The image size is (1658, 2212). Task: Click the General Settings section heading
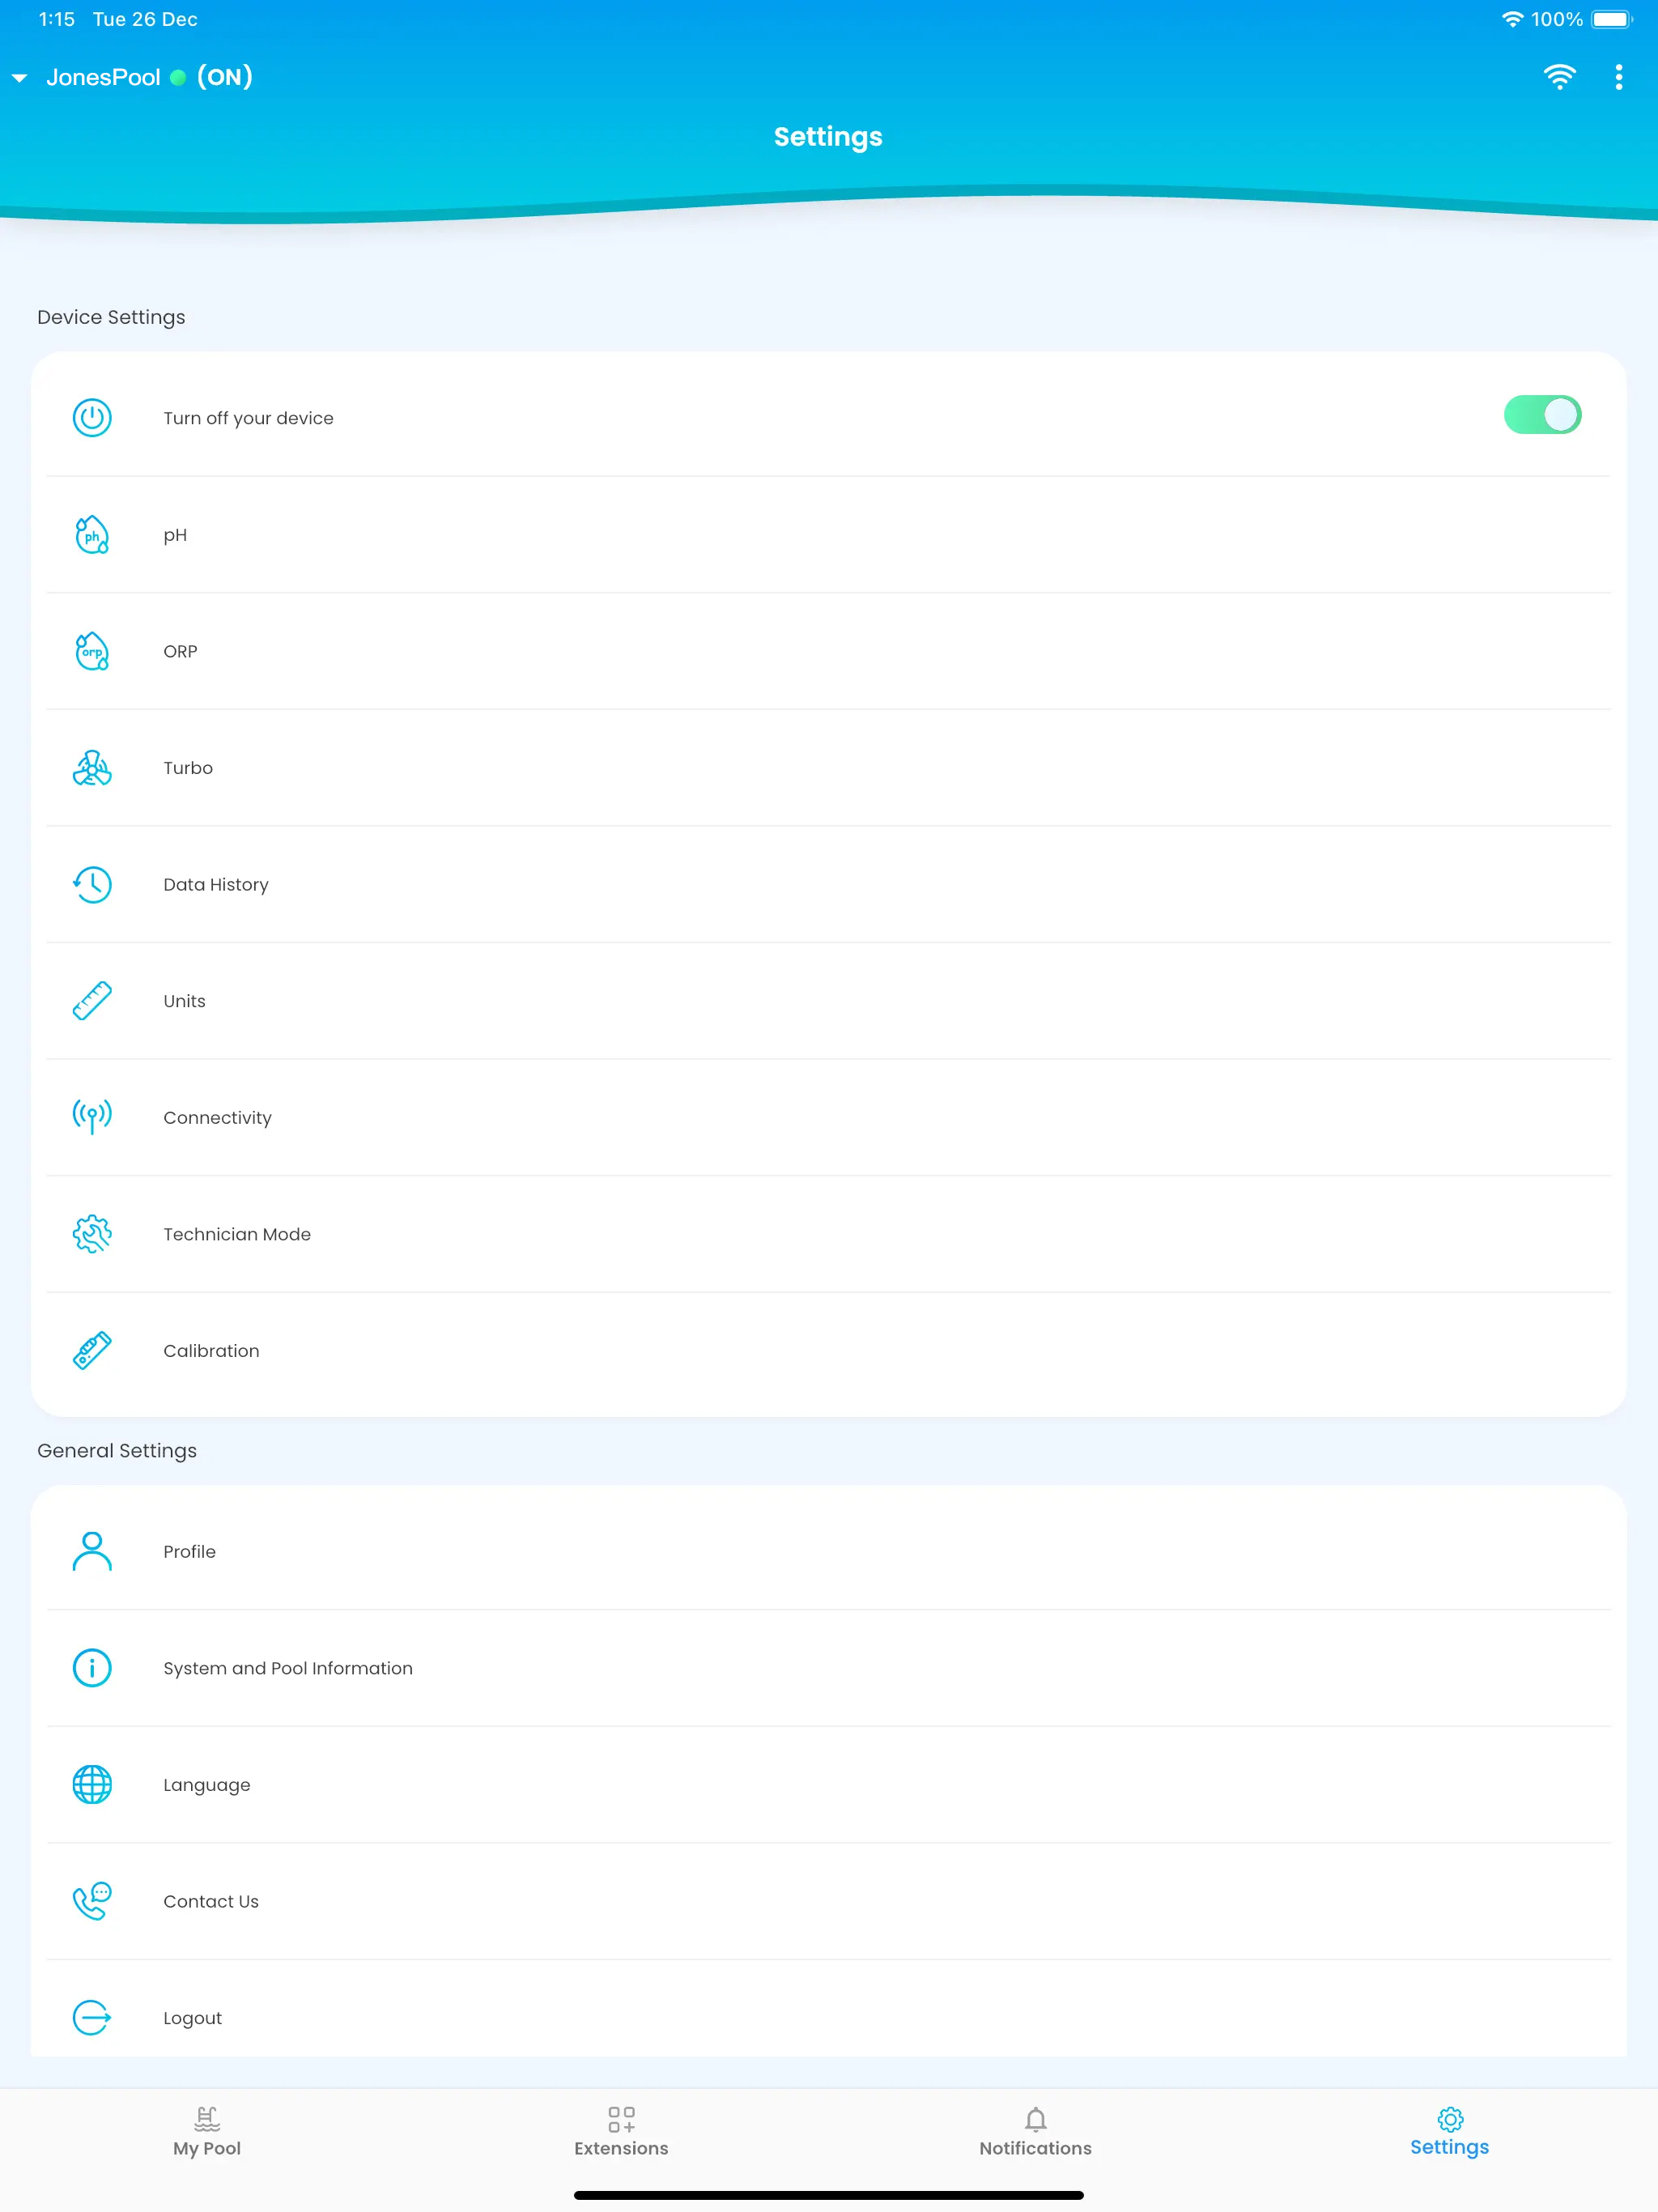coord(117,1451)
